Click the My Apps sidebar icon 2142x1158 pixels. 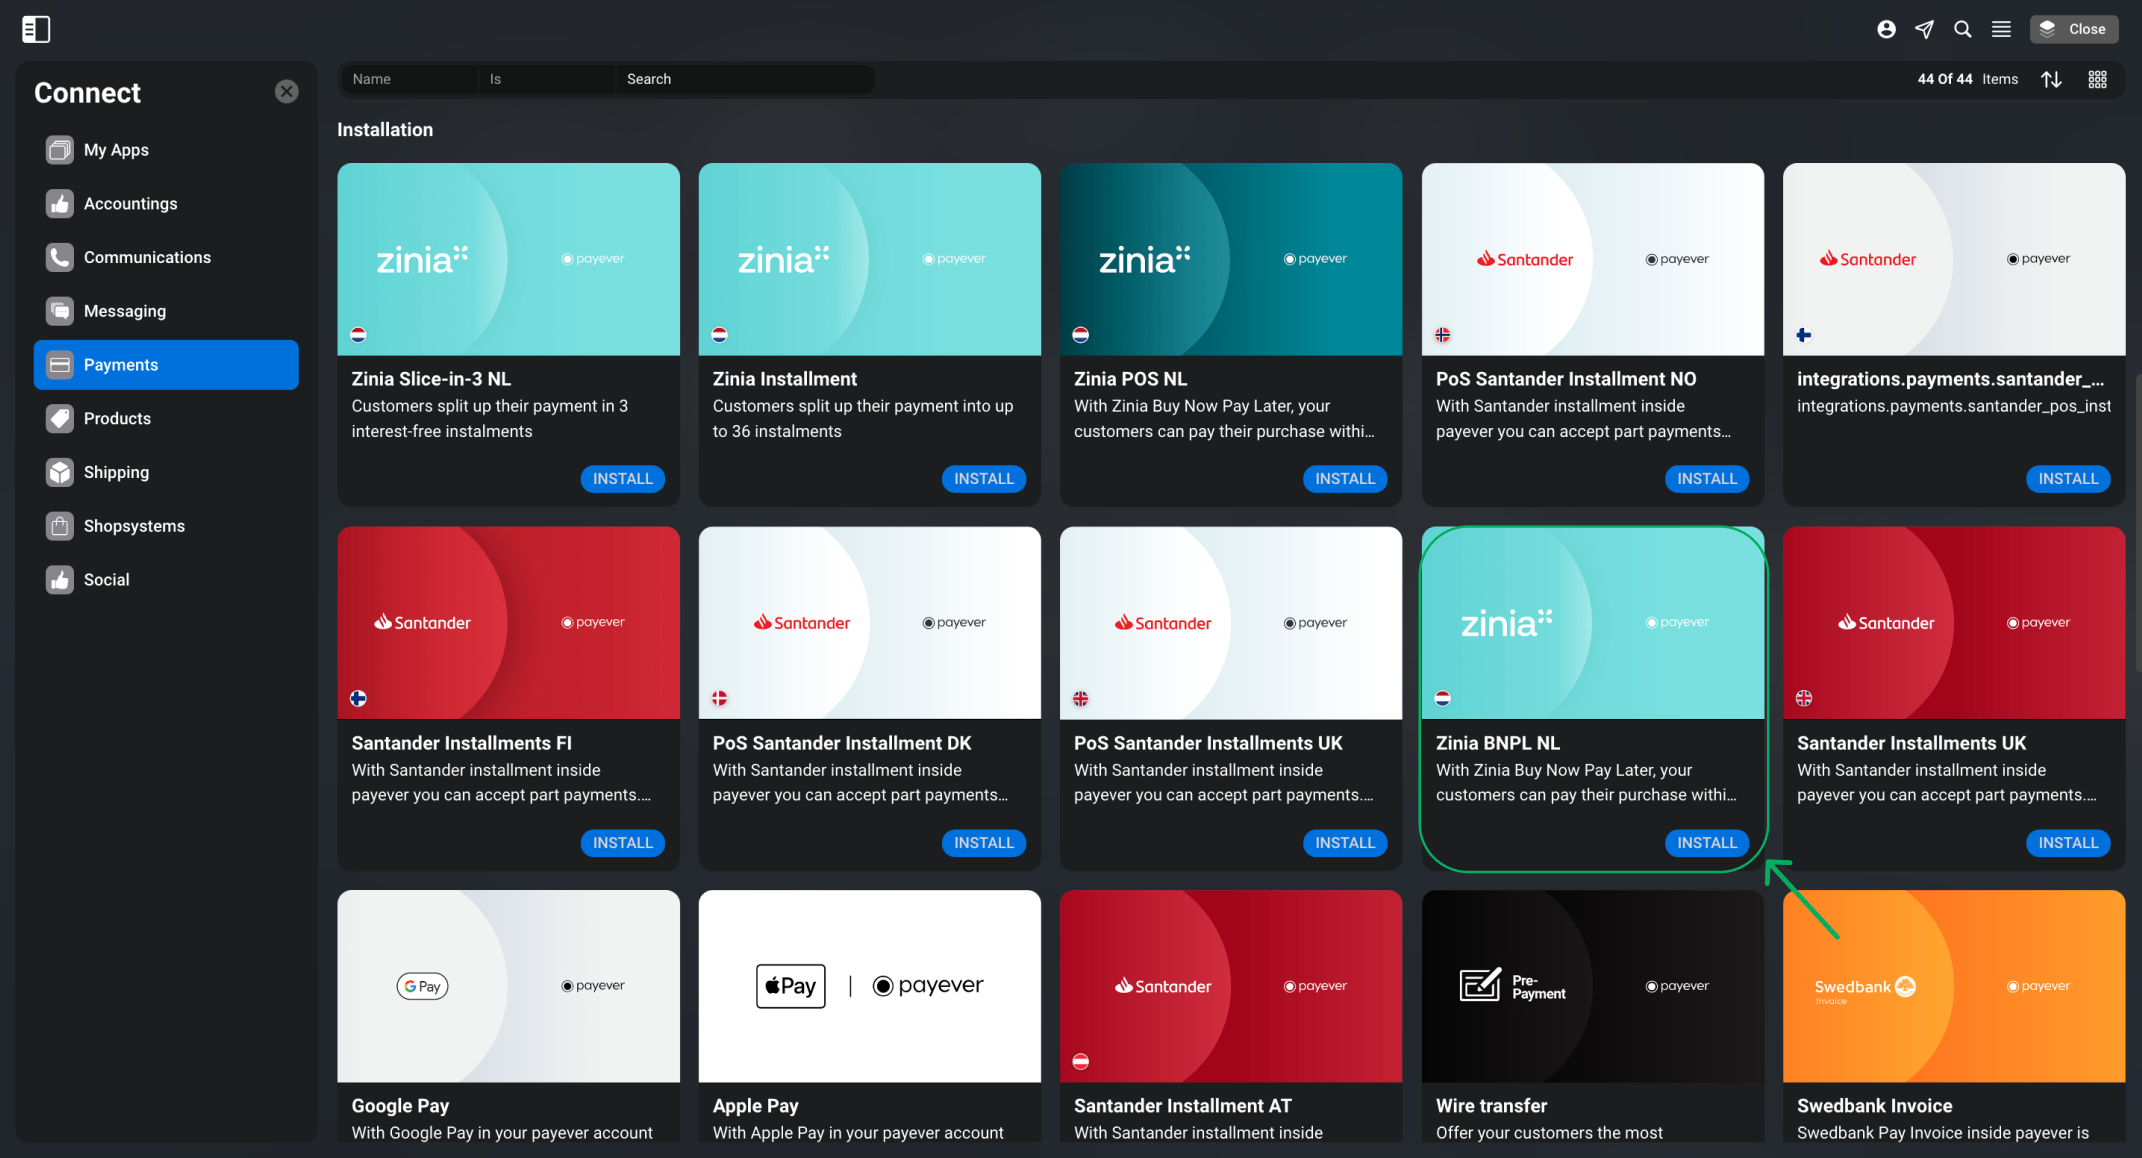click(x=60, y=150)
